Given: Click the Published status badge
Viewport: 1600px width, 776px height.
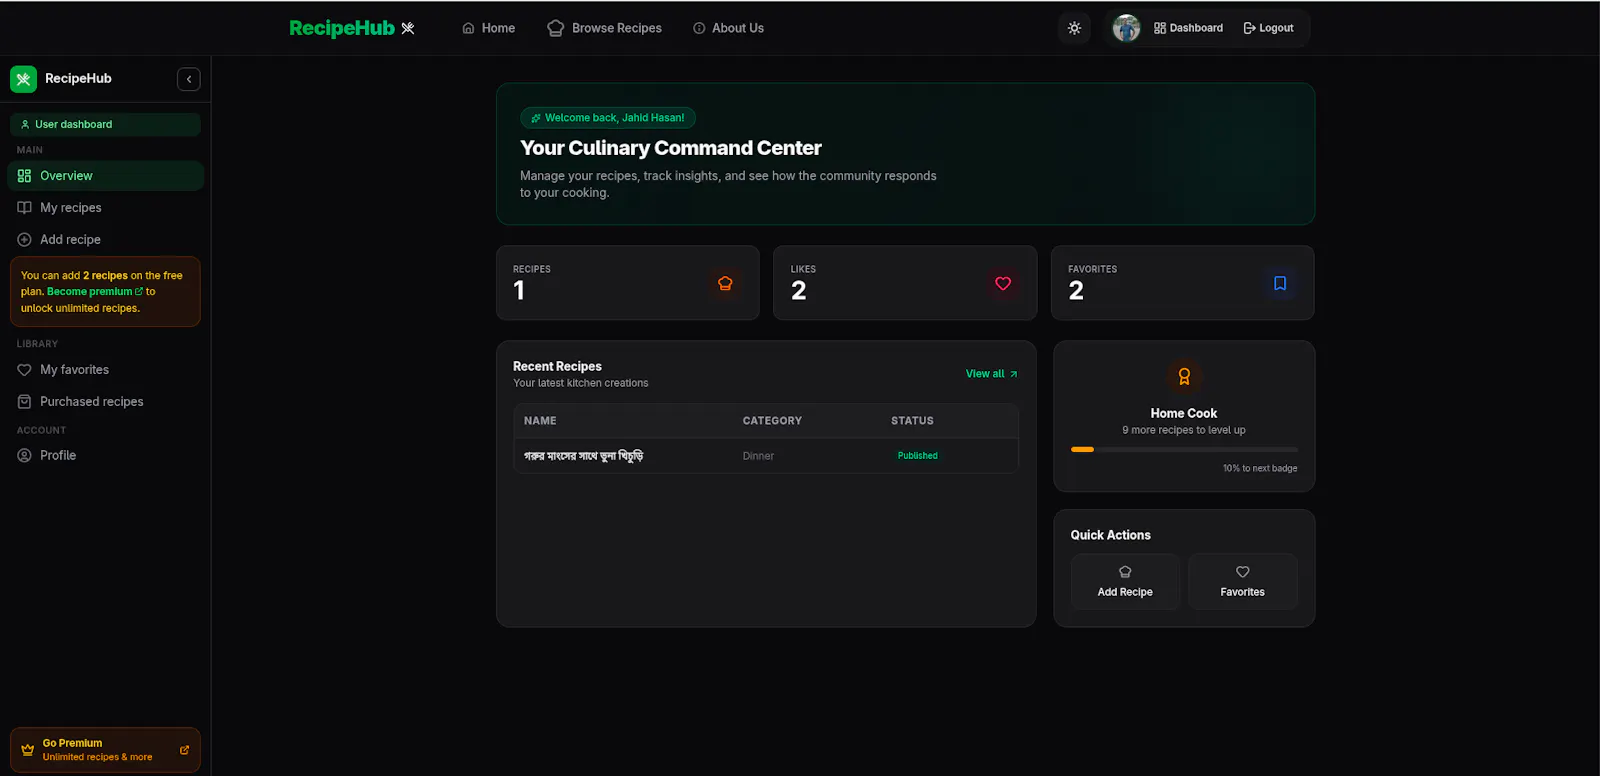Looking at the screenshot, I should click(x=917, y=456).
